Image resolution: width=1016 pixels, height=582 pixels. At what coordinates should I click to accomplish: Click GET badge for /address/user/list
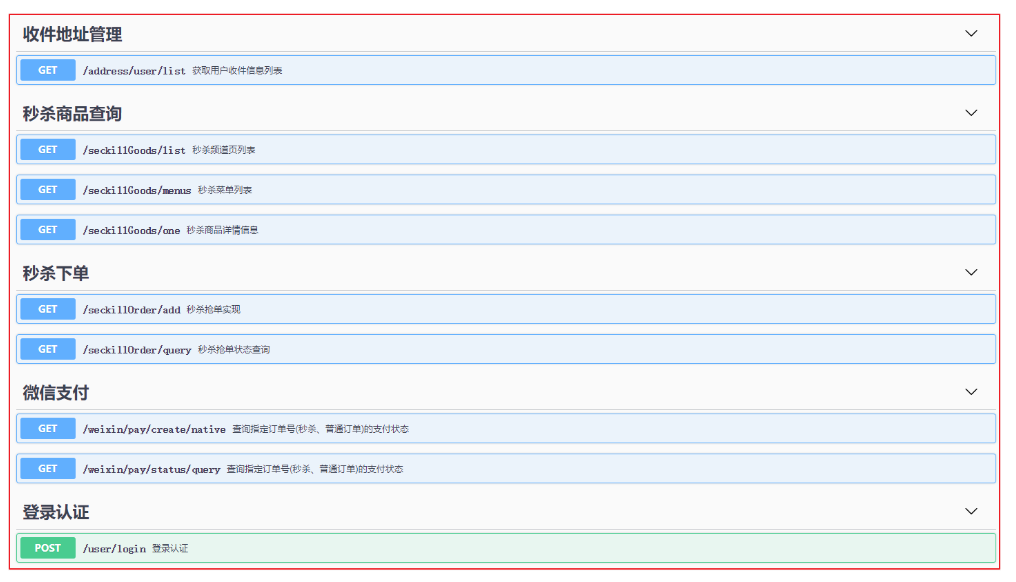[48, 70]
